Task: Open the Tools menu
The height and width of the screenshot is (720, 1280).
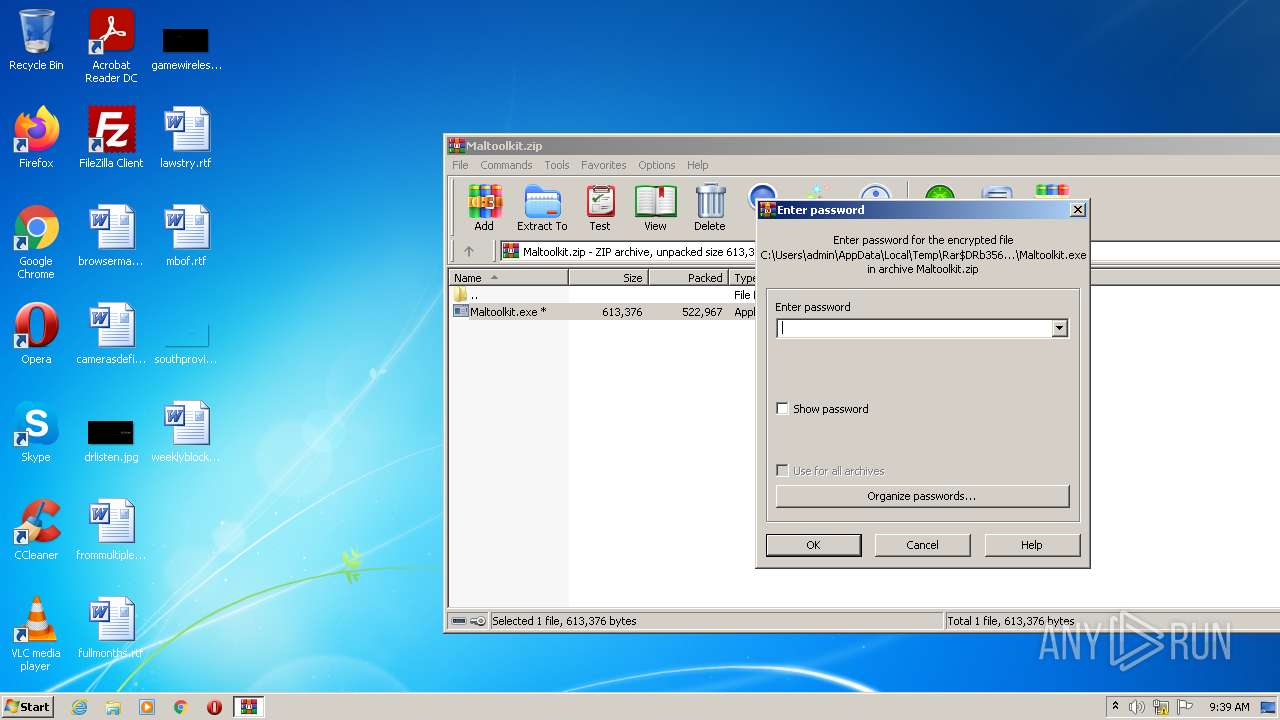Action: (x=557, y=165)
